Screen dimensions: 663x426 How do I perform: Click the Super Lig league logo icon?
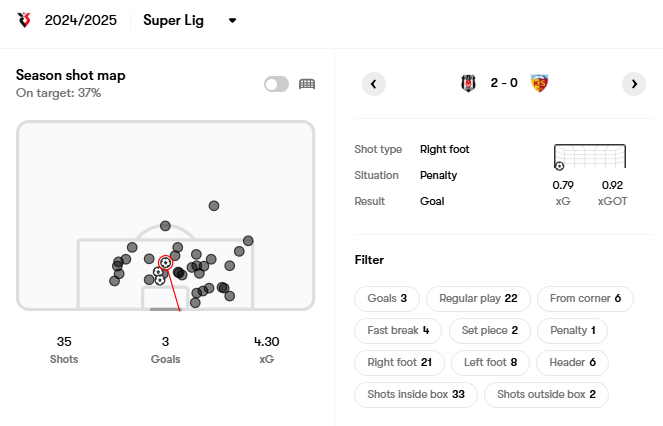point(24,20)
